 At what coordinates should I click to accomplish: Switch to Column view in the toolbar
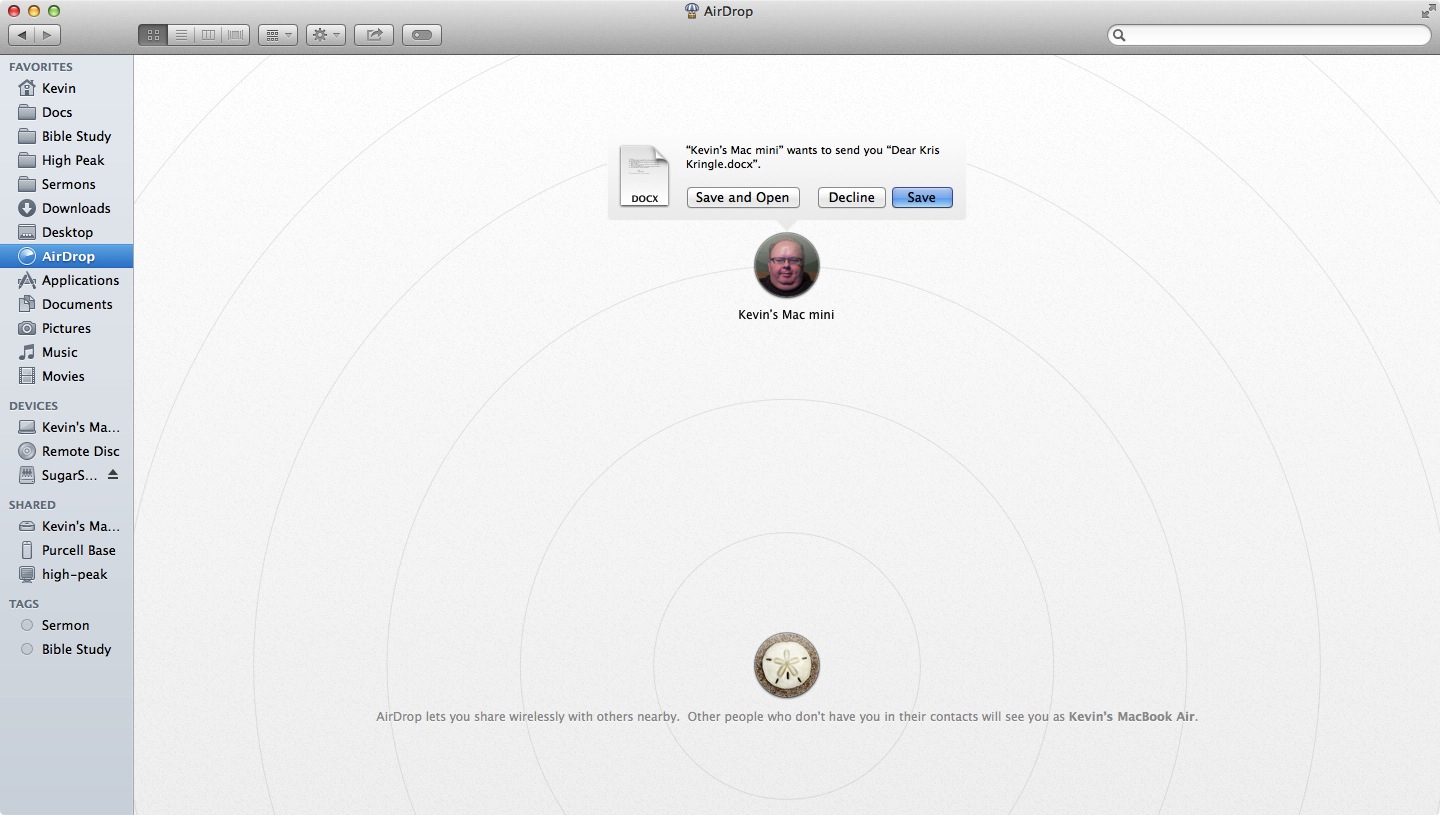[208, 34]
